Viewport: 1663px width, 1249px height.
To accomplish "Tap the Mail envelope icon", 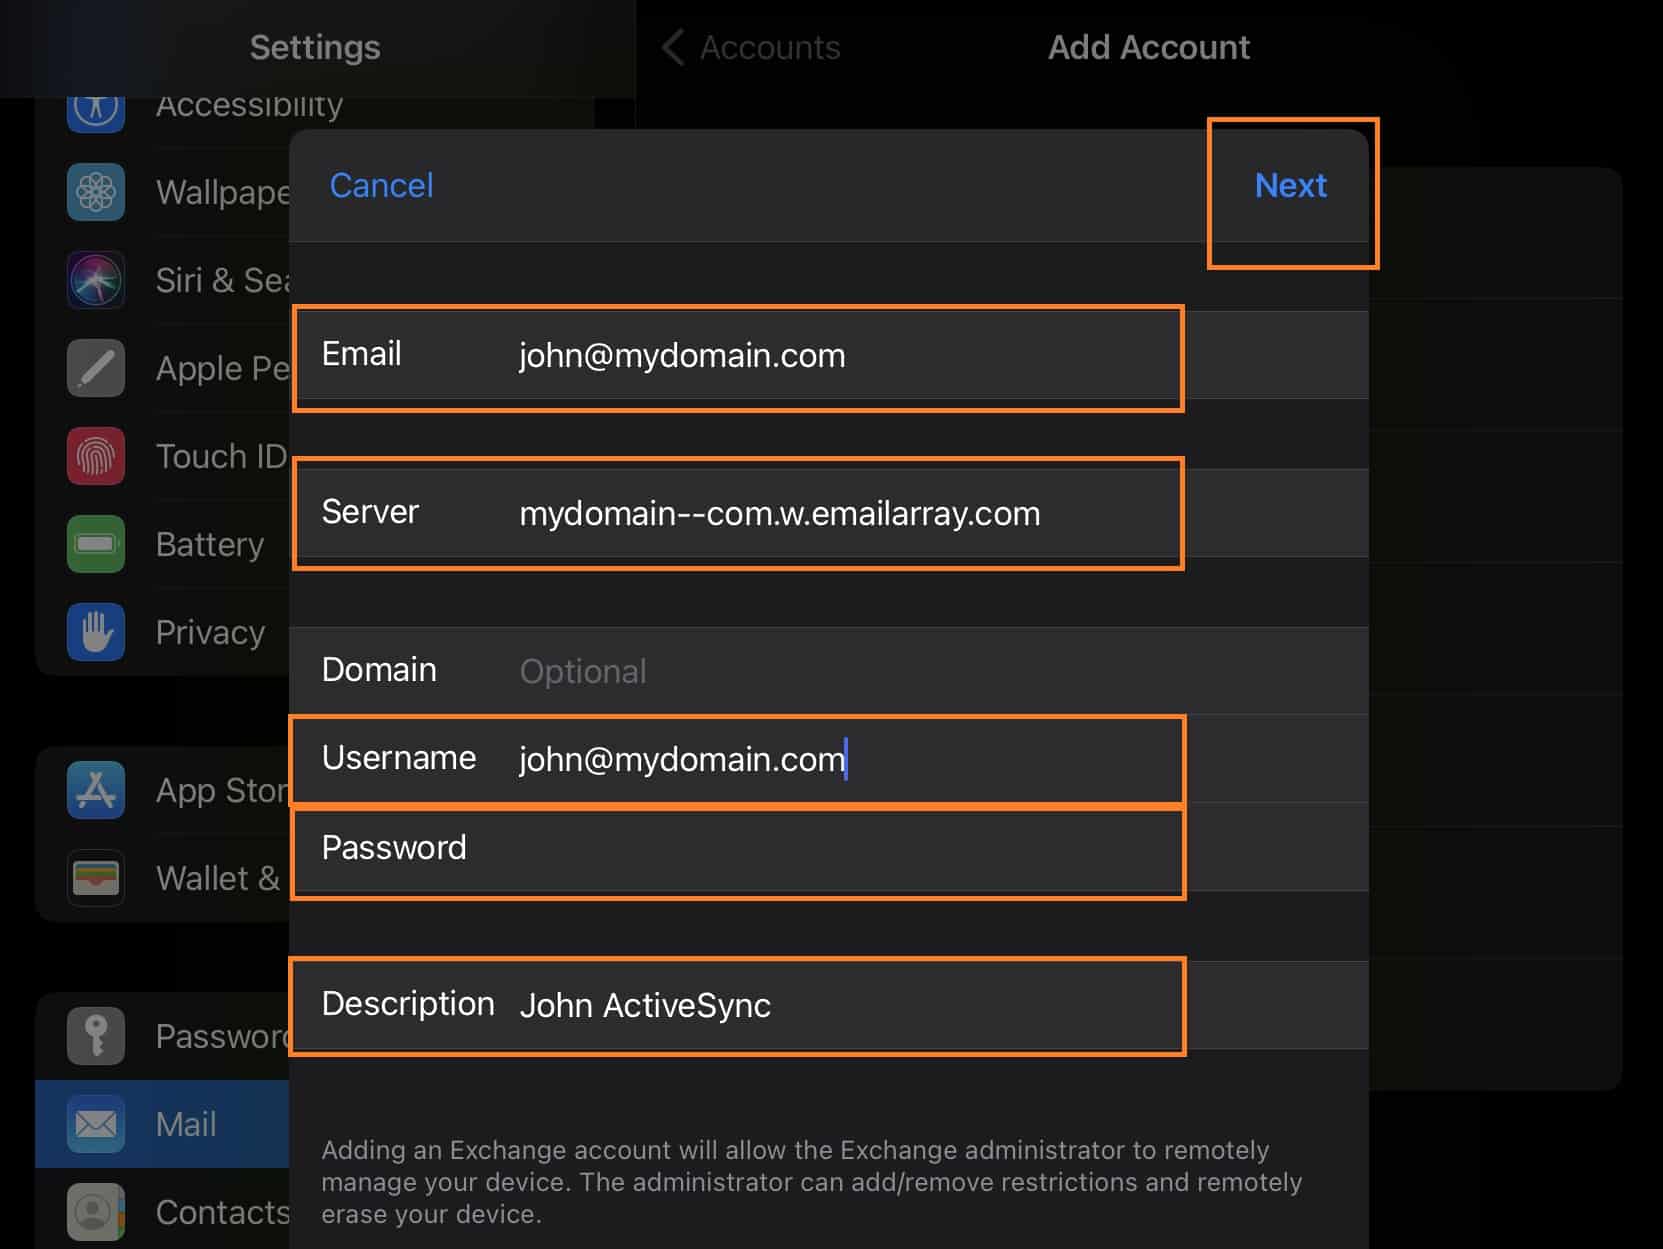I will (x=96, y=1124).
